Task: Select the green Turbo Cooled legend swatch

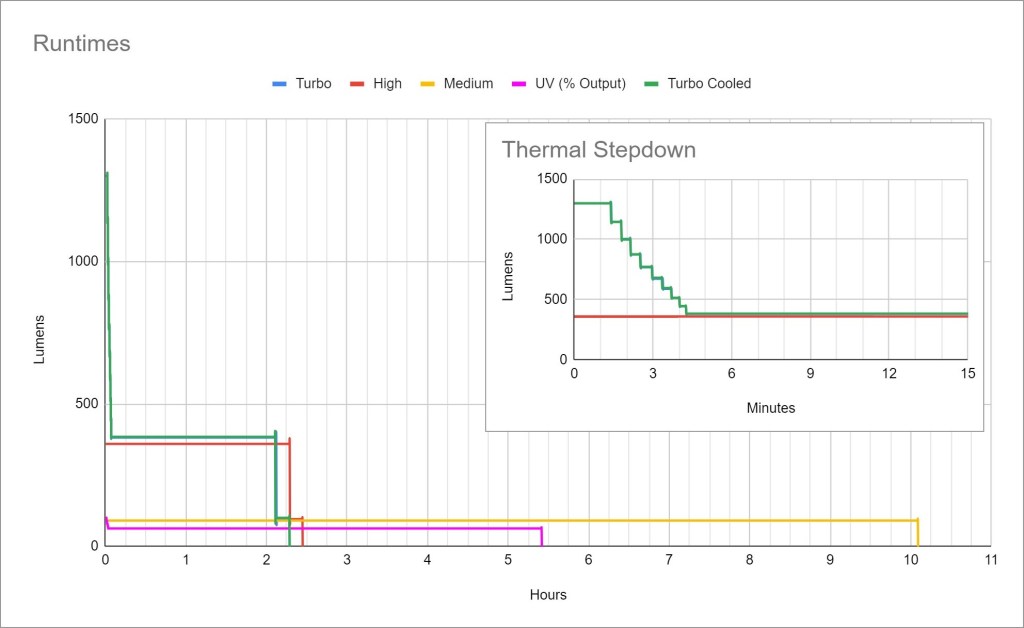Action: 651,84
